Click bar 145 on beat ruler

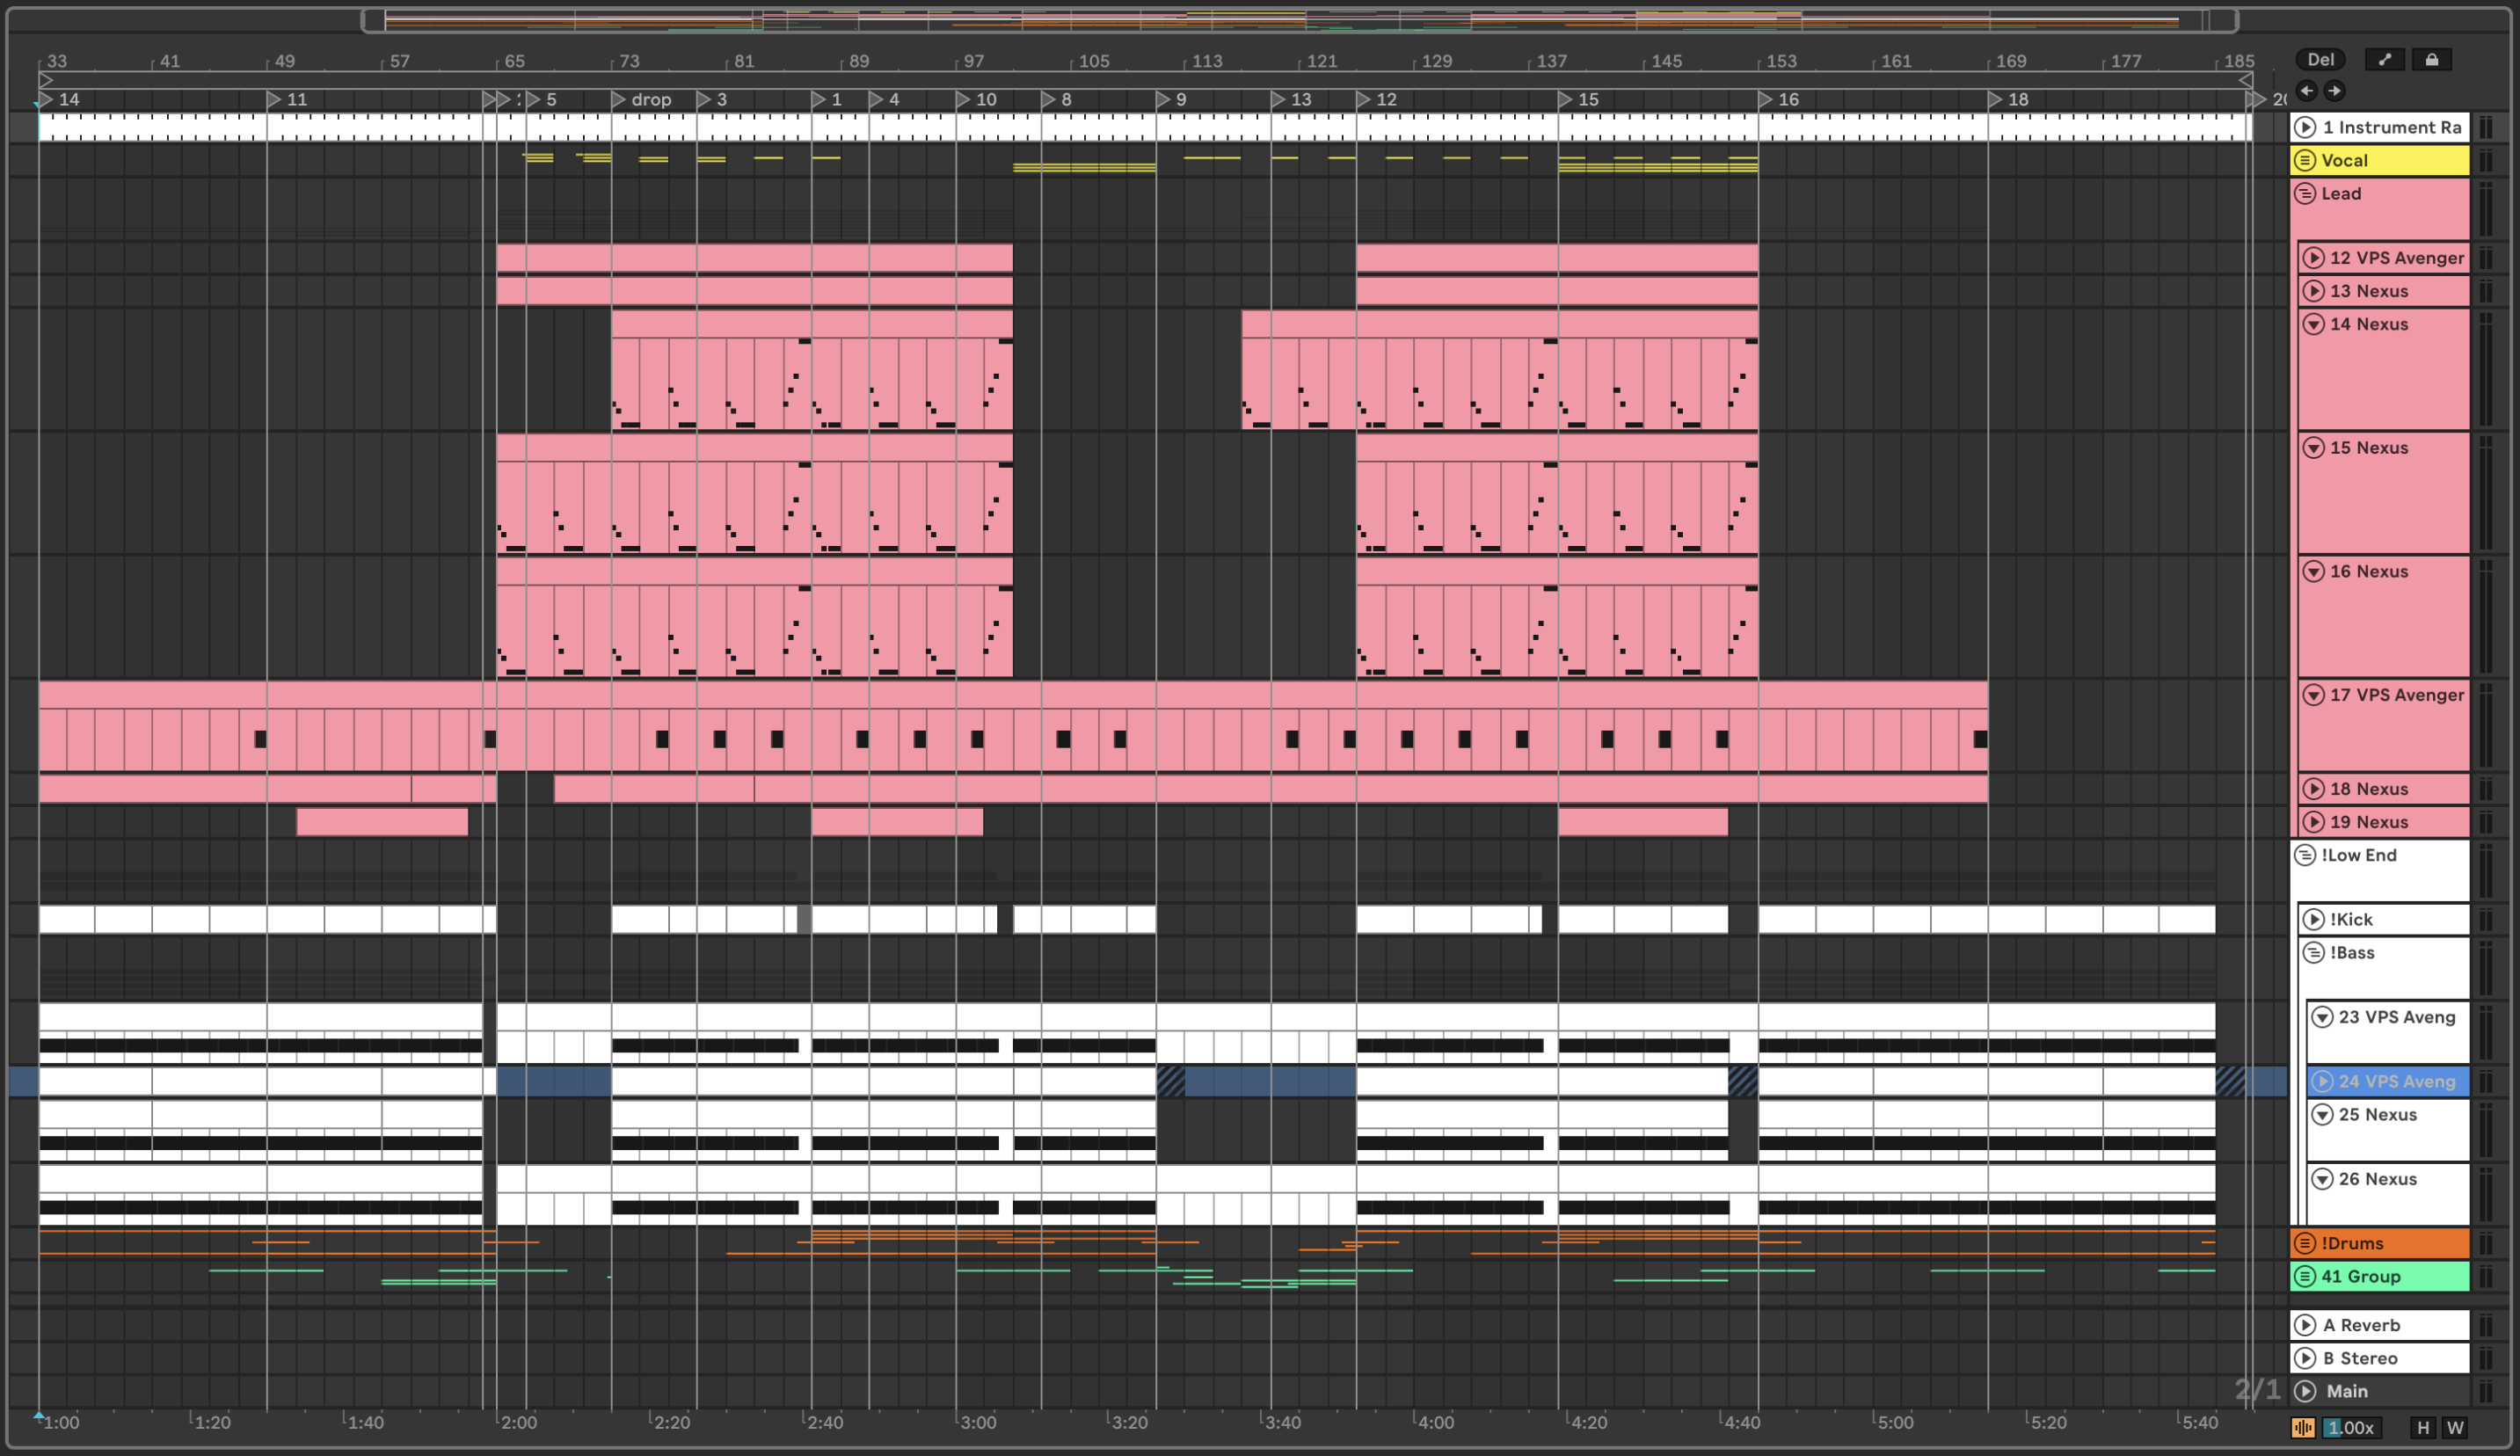tap(1666, 61)
